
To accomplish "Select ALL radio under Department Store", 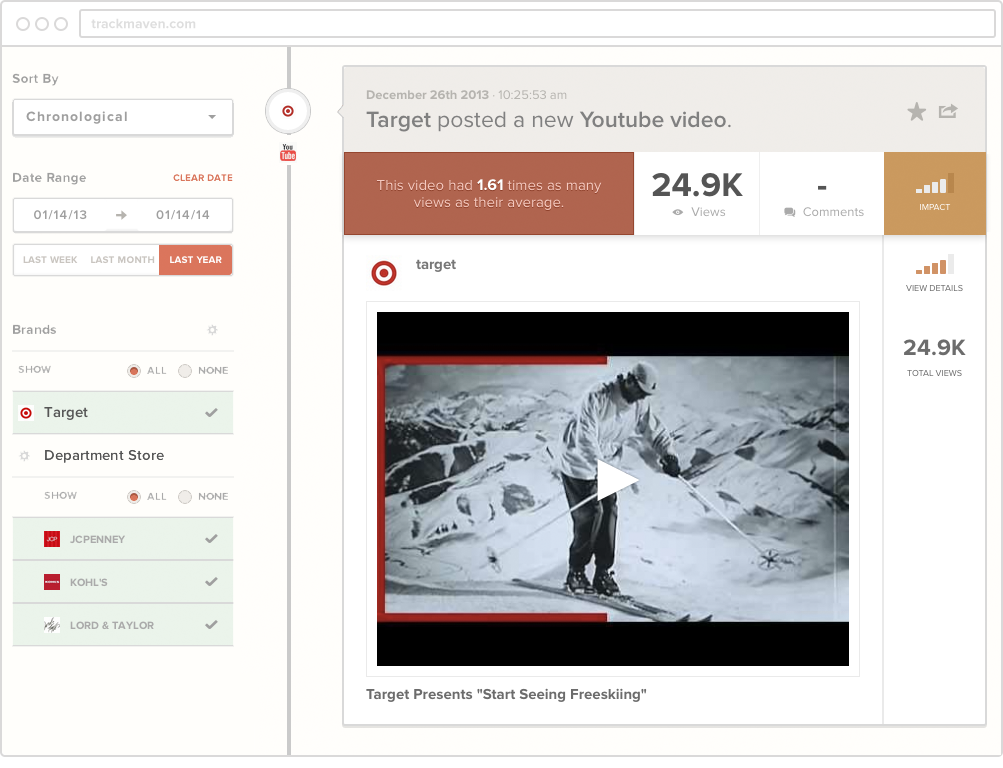I will 134,497.
